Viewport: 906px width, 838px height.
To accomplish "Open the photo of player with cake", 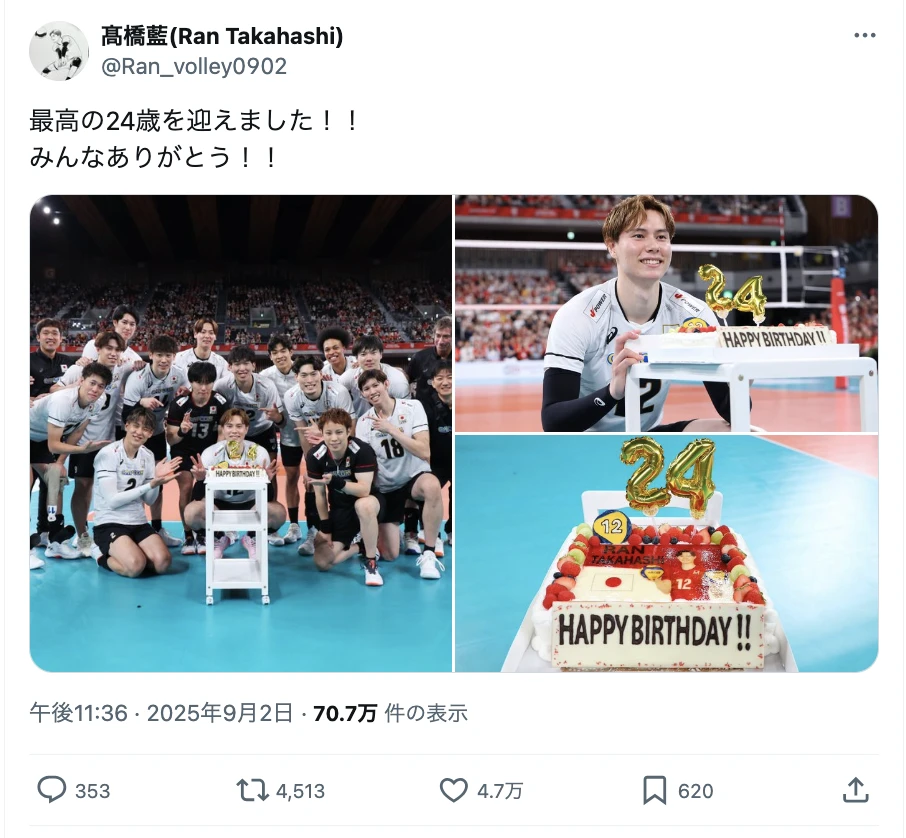I will 666,313.
